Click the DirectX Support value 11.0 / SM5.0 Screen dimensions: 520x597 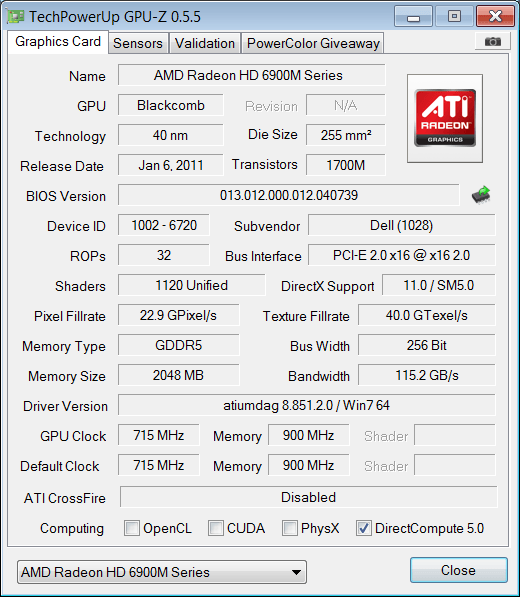coord(439,285)
